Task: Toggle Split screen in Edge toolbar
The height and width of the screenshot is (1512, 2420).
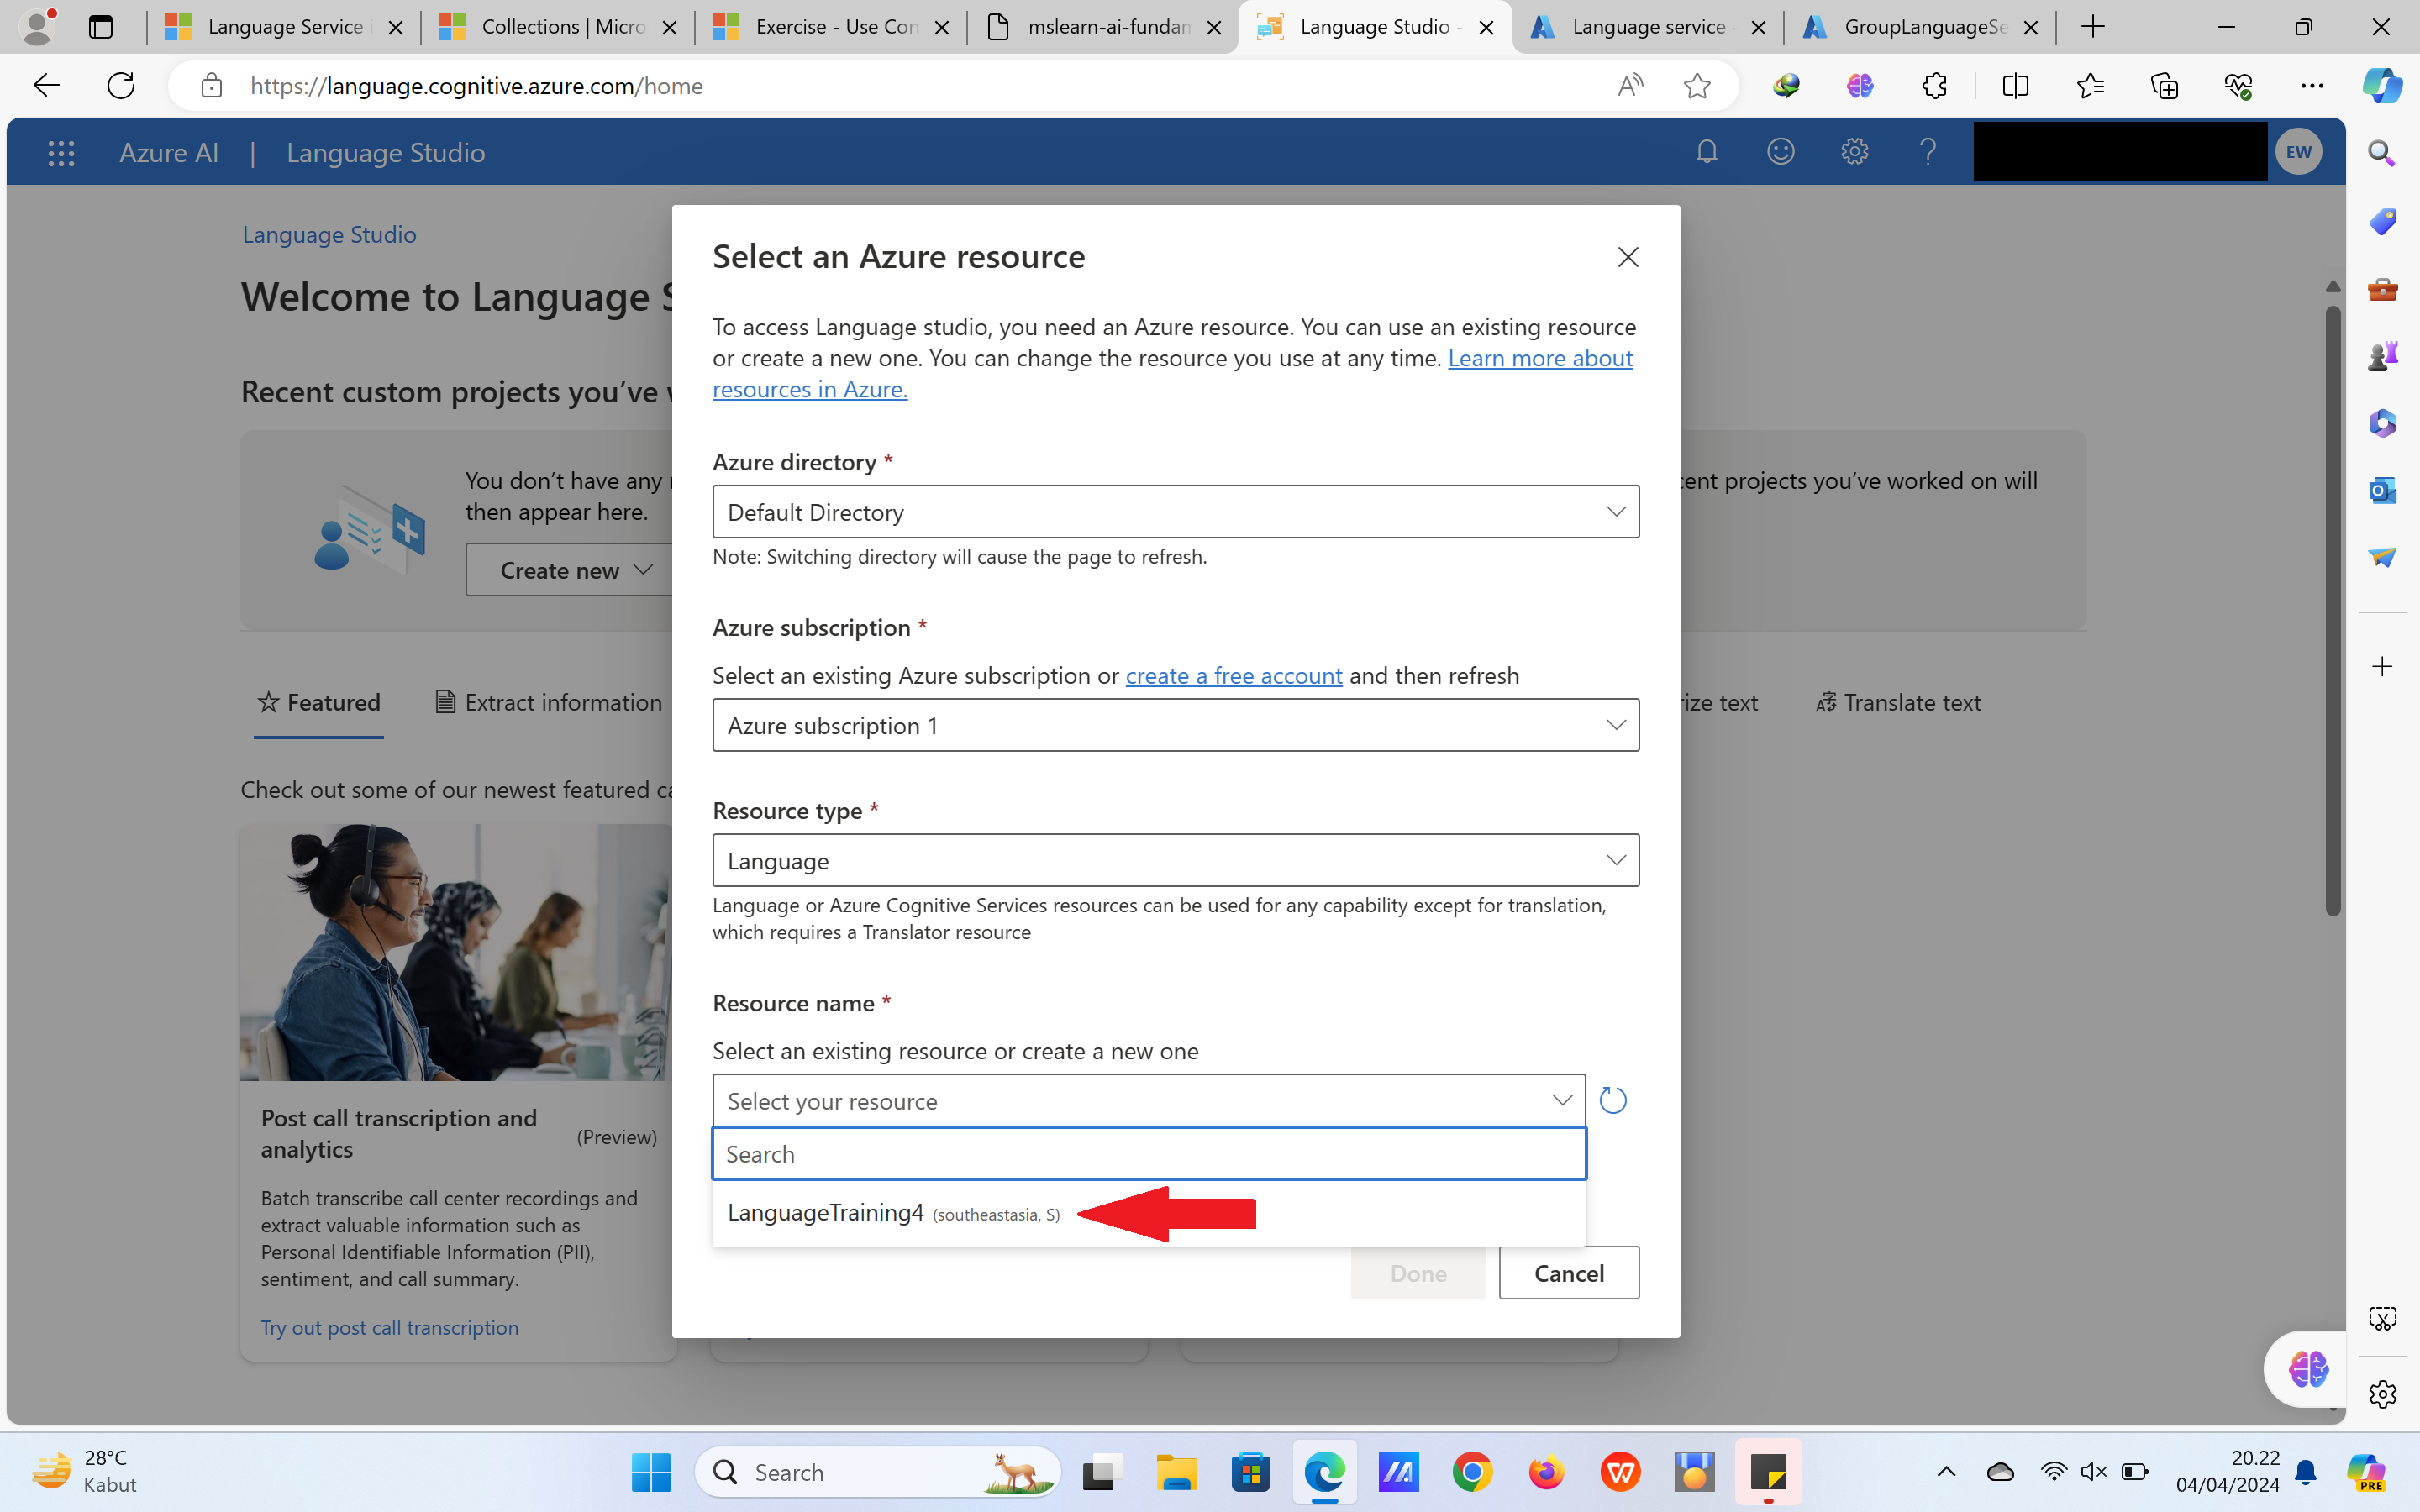Action: pos(2015,86)
